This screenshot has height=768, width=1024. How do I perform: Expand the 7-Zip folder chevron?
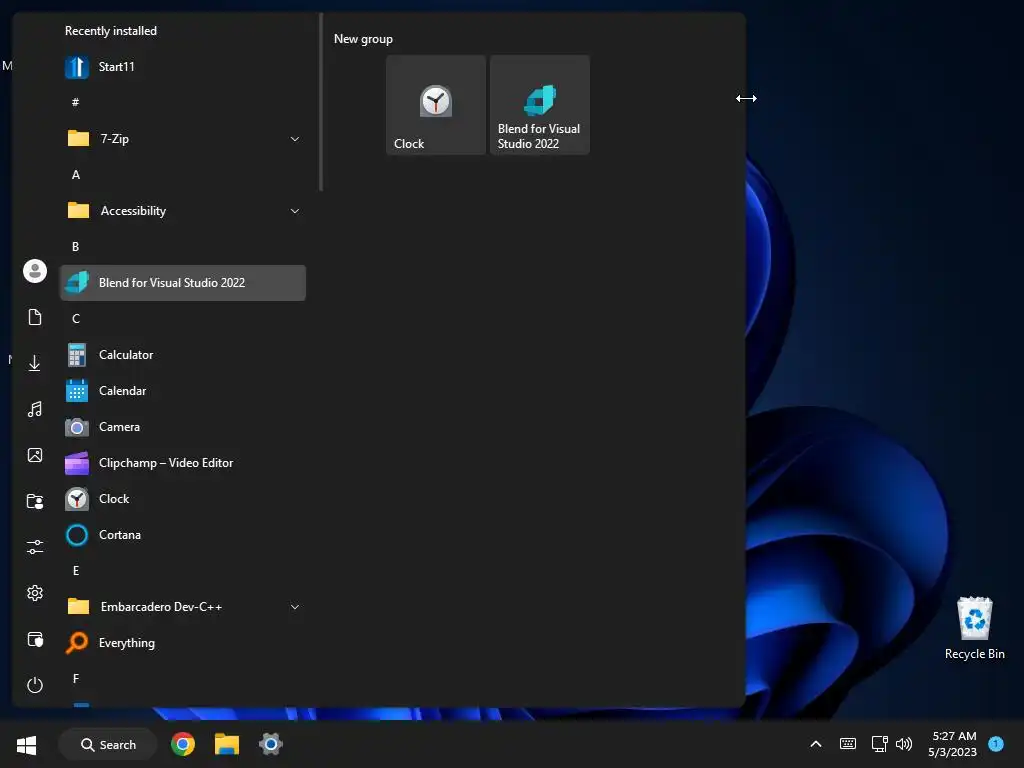point(295,139)
